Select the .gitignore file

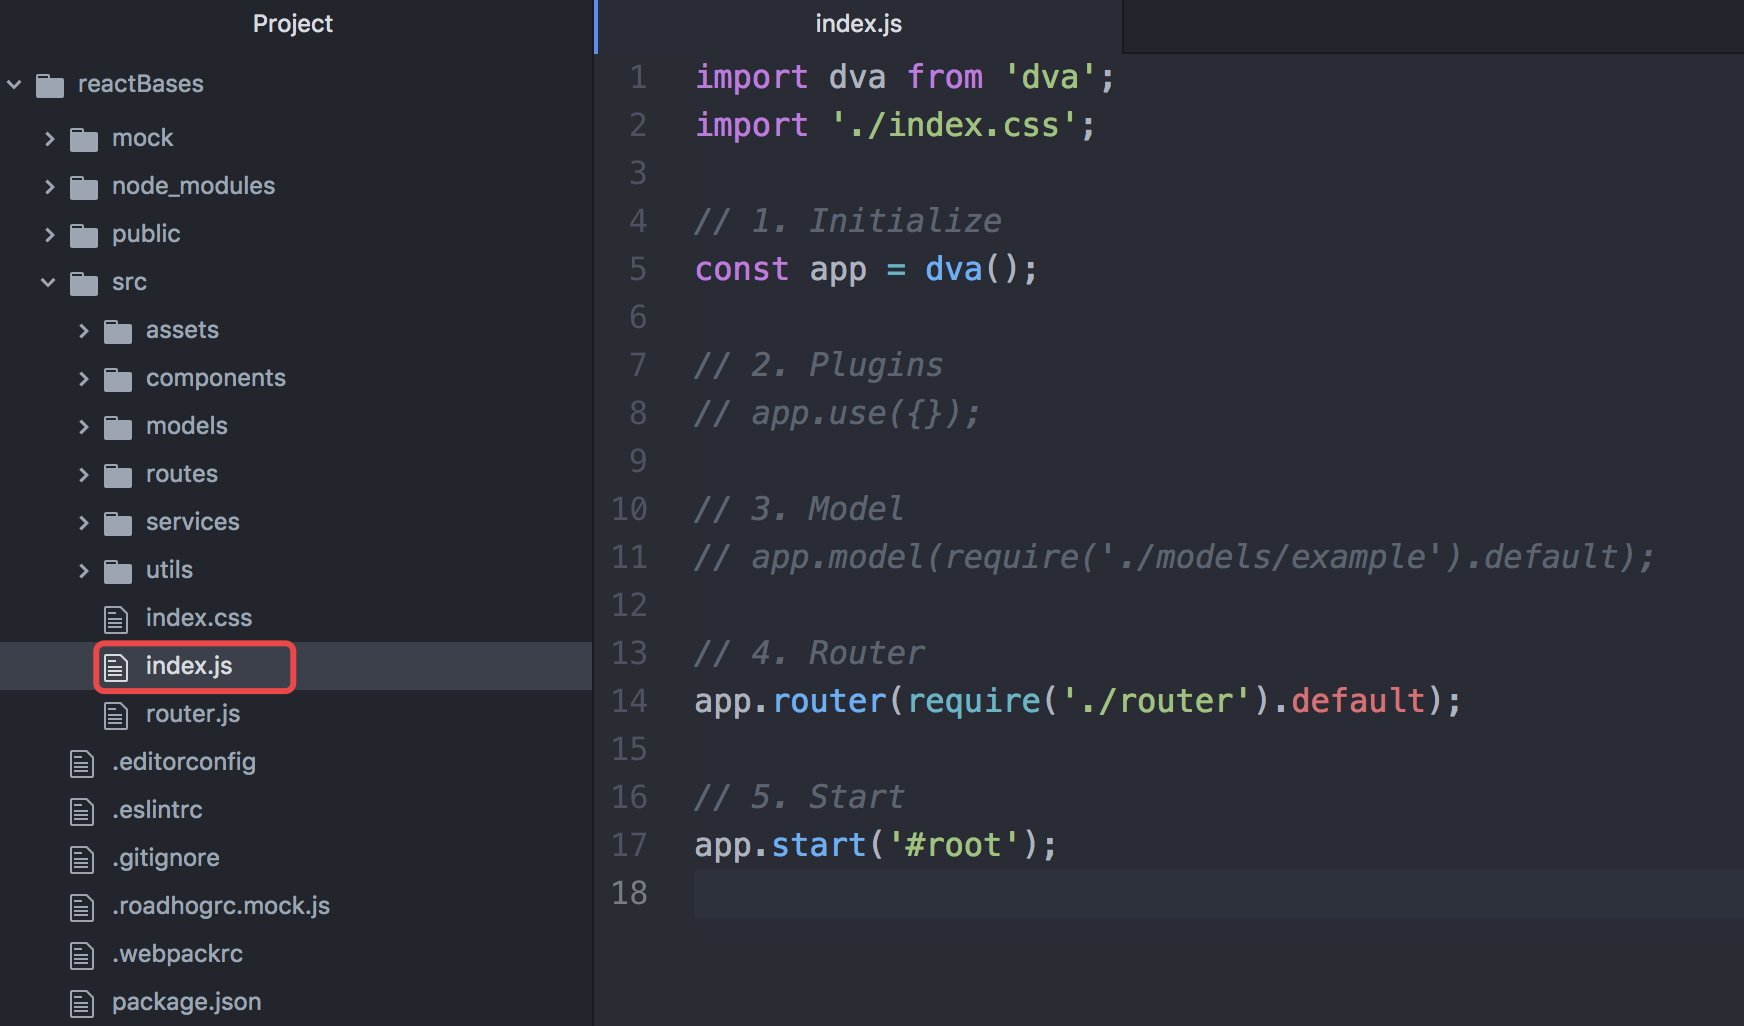pos(166,858)
